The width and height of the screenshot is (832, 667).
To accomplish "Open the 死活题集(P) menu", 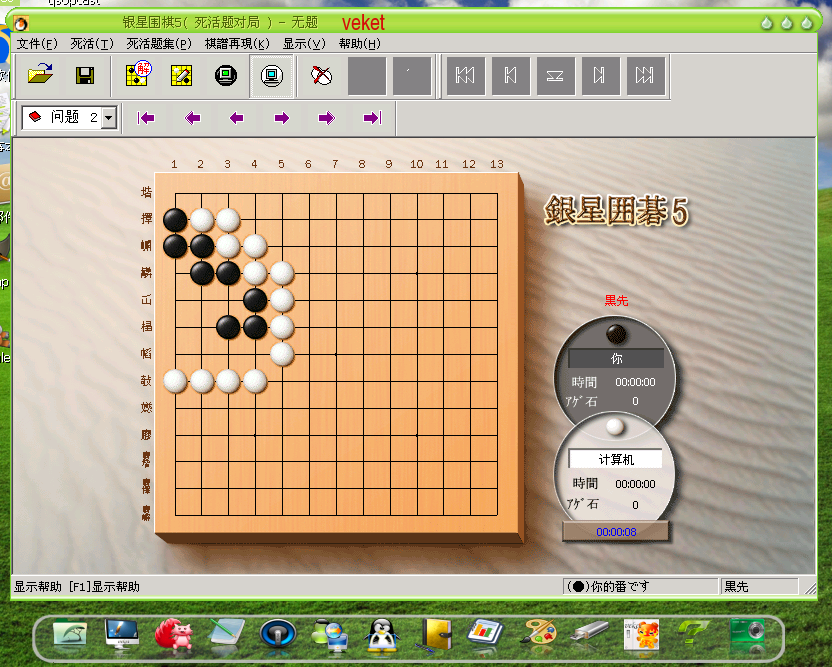I will (x=159, y=44).
